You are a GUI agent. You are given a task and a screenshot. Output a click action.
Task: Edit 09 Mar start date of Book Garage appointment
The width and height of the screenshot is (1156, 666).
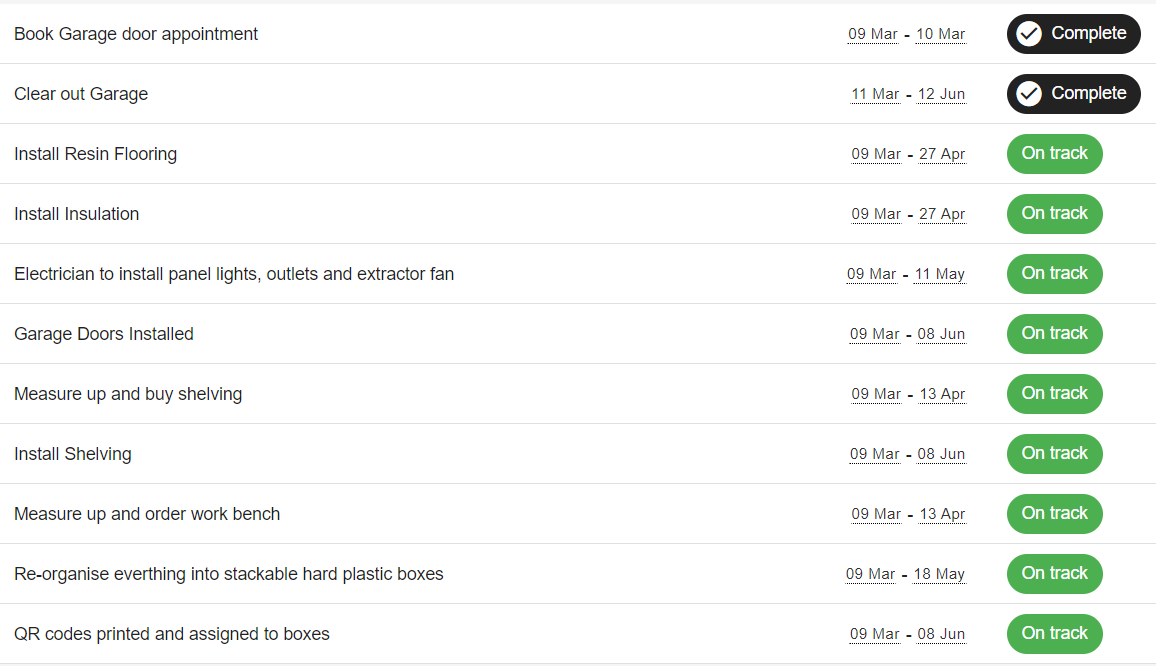[872, 34]
